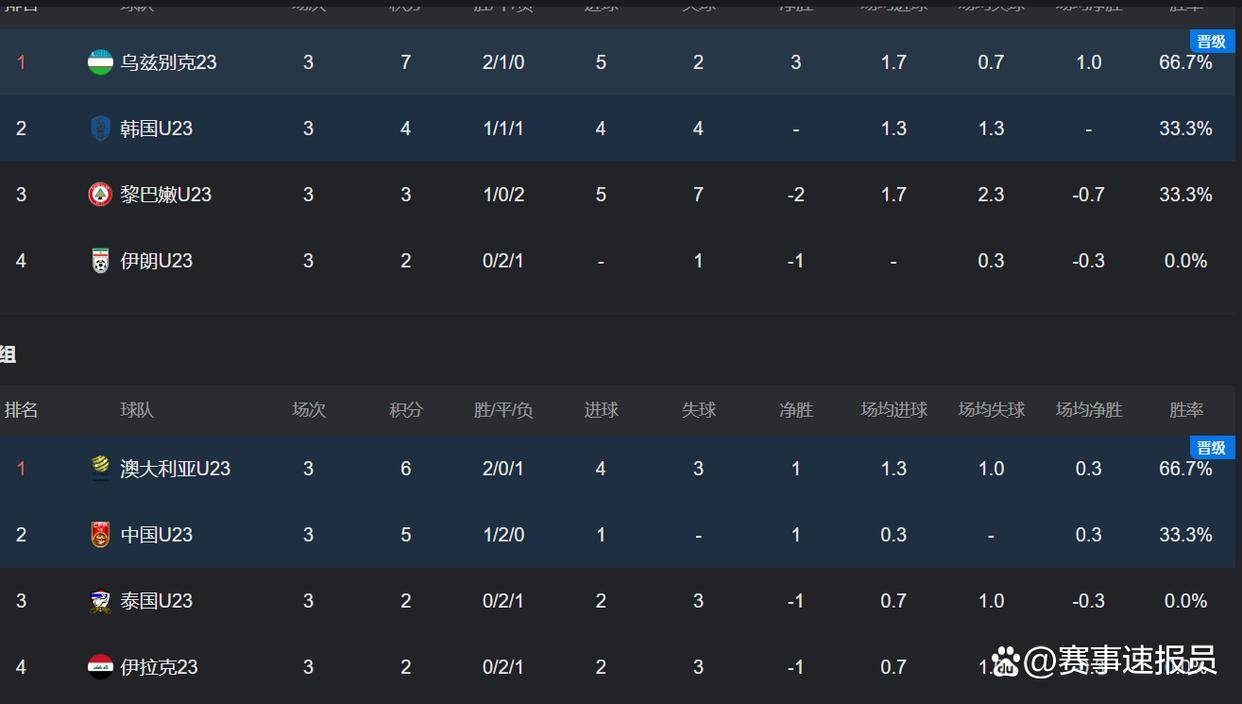
Task: Click the 进球 column header
Action: (x=601, y=410)
